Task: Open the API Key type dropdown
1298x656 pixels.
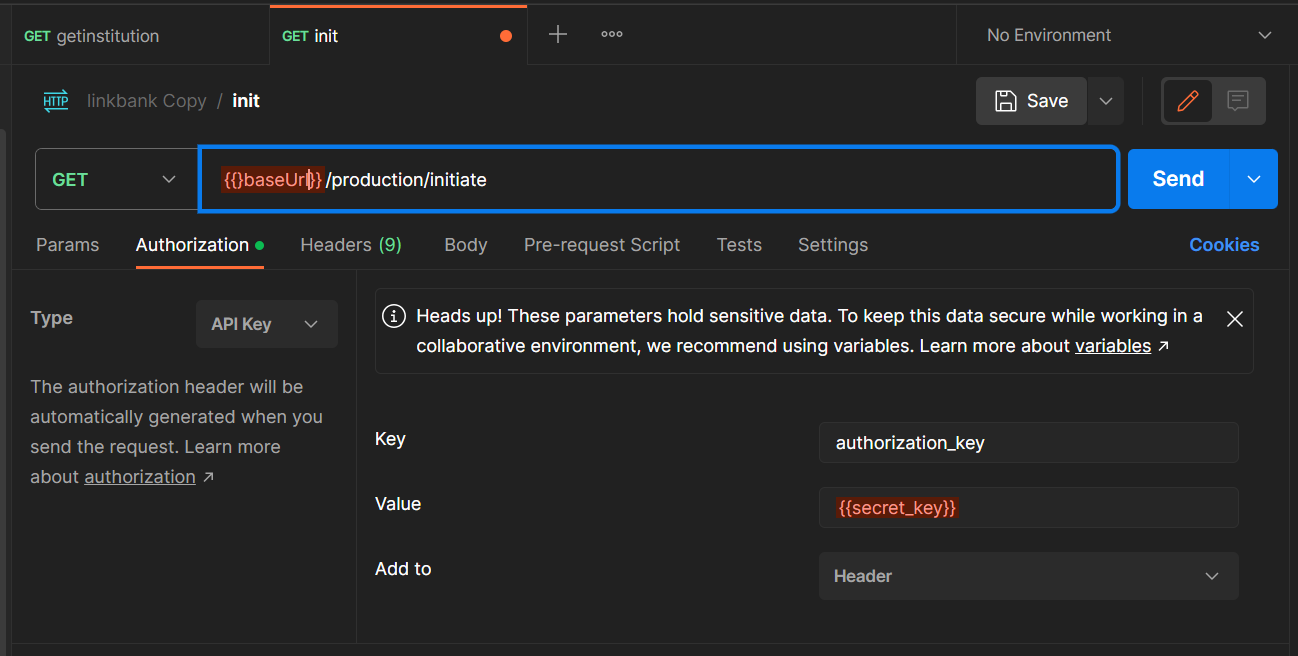Action: [266, 324]
